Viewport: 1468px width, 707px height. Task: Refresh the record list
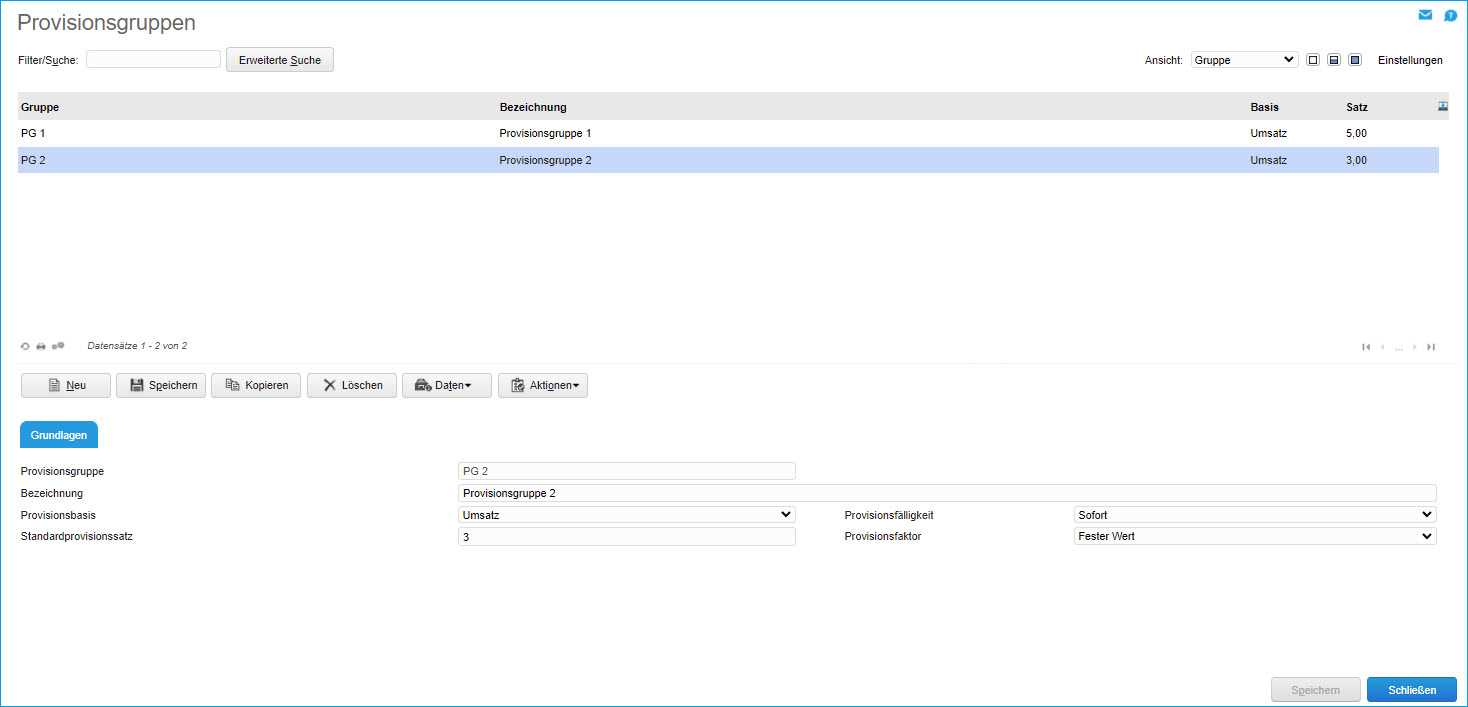click(x=26, y=346)
